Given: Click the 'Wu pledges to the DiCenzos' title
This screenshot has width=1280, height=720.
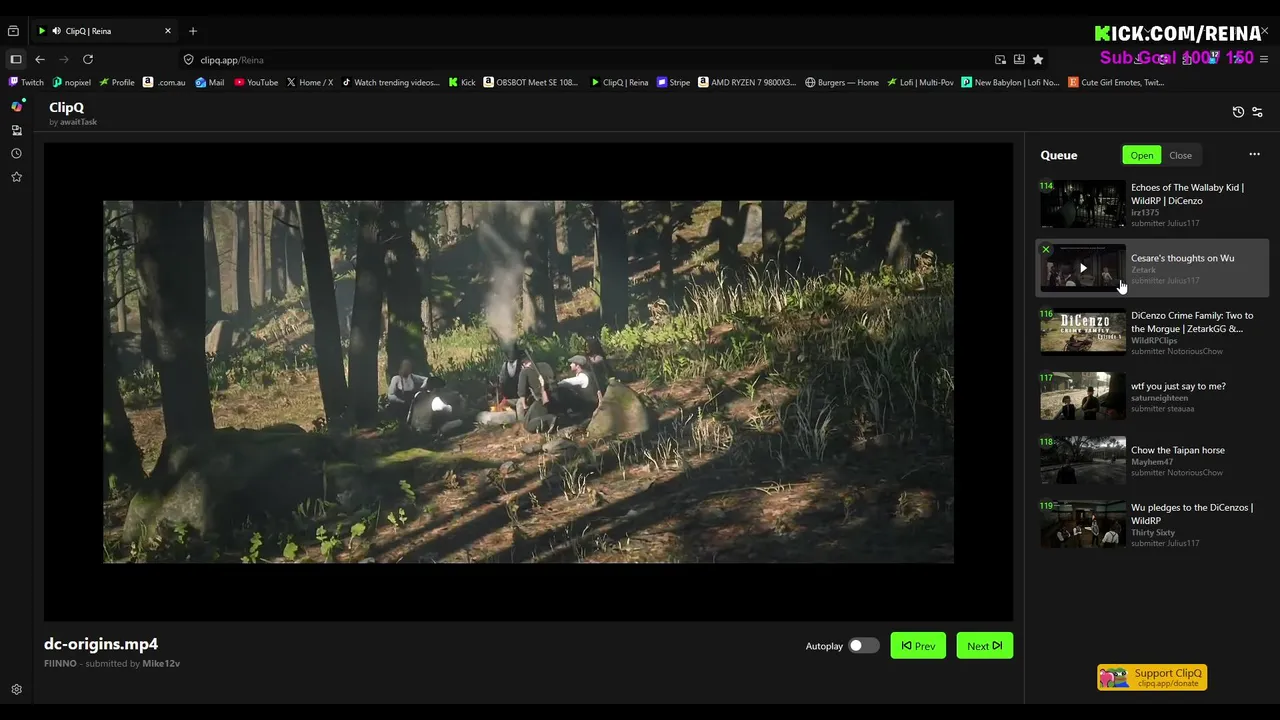Looking at the screenshot, I should [1191, 514].
